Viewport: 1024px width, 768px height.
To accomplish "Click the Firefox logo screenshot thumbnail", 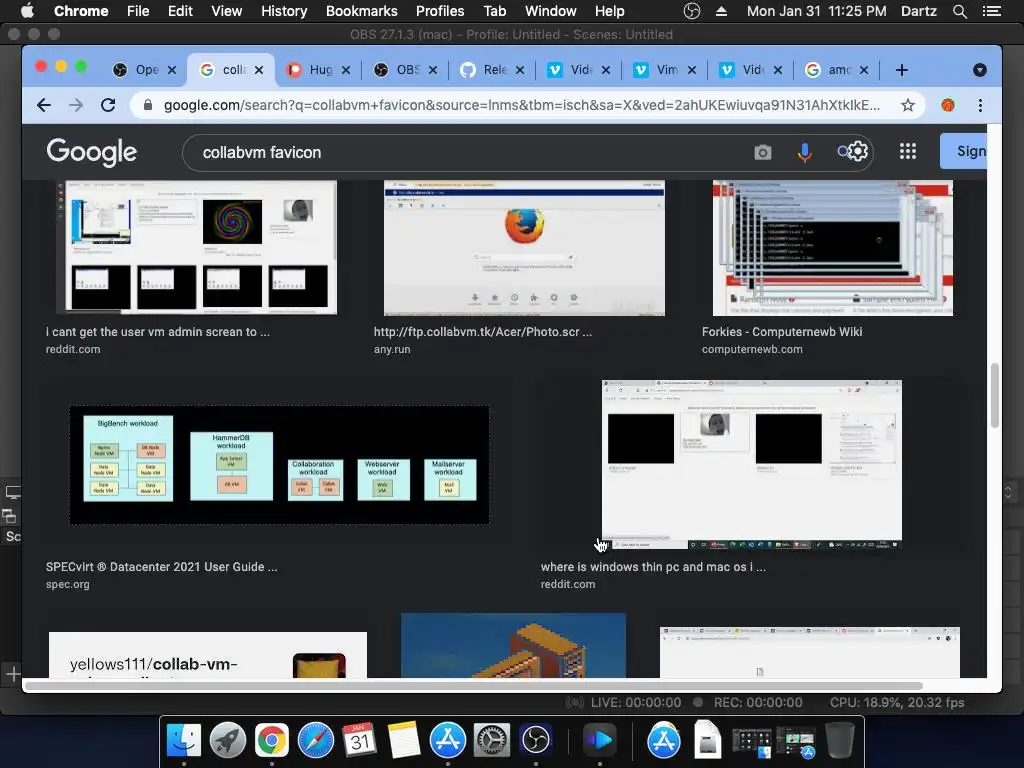I will [x=524, y=248].
